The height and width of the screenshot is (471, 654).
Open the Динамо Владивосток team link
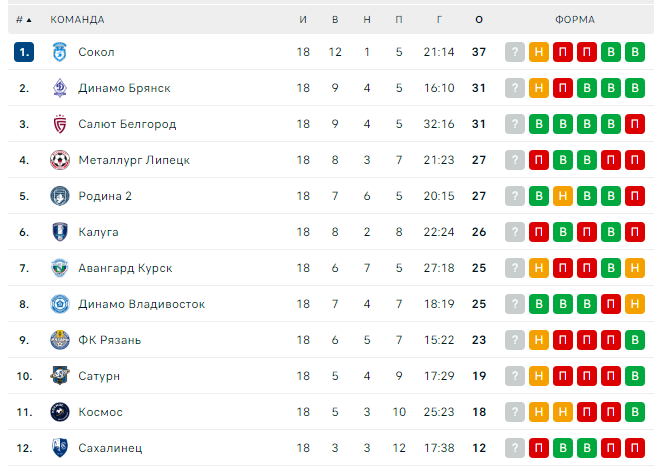click(x=141, y=304)
